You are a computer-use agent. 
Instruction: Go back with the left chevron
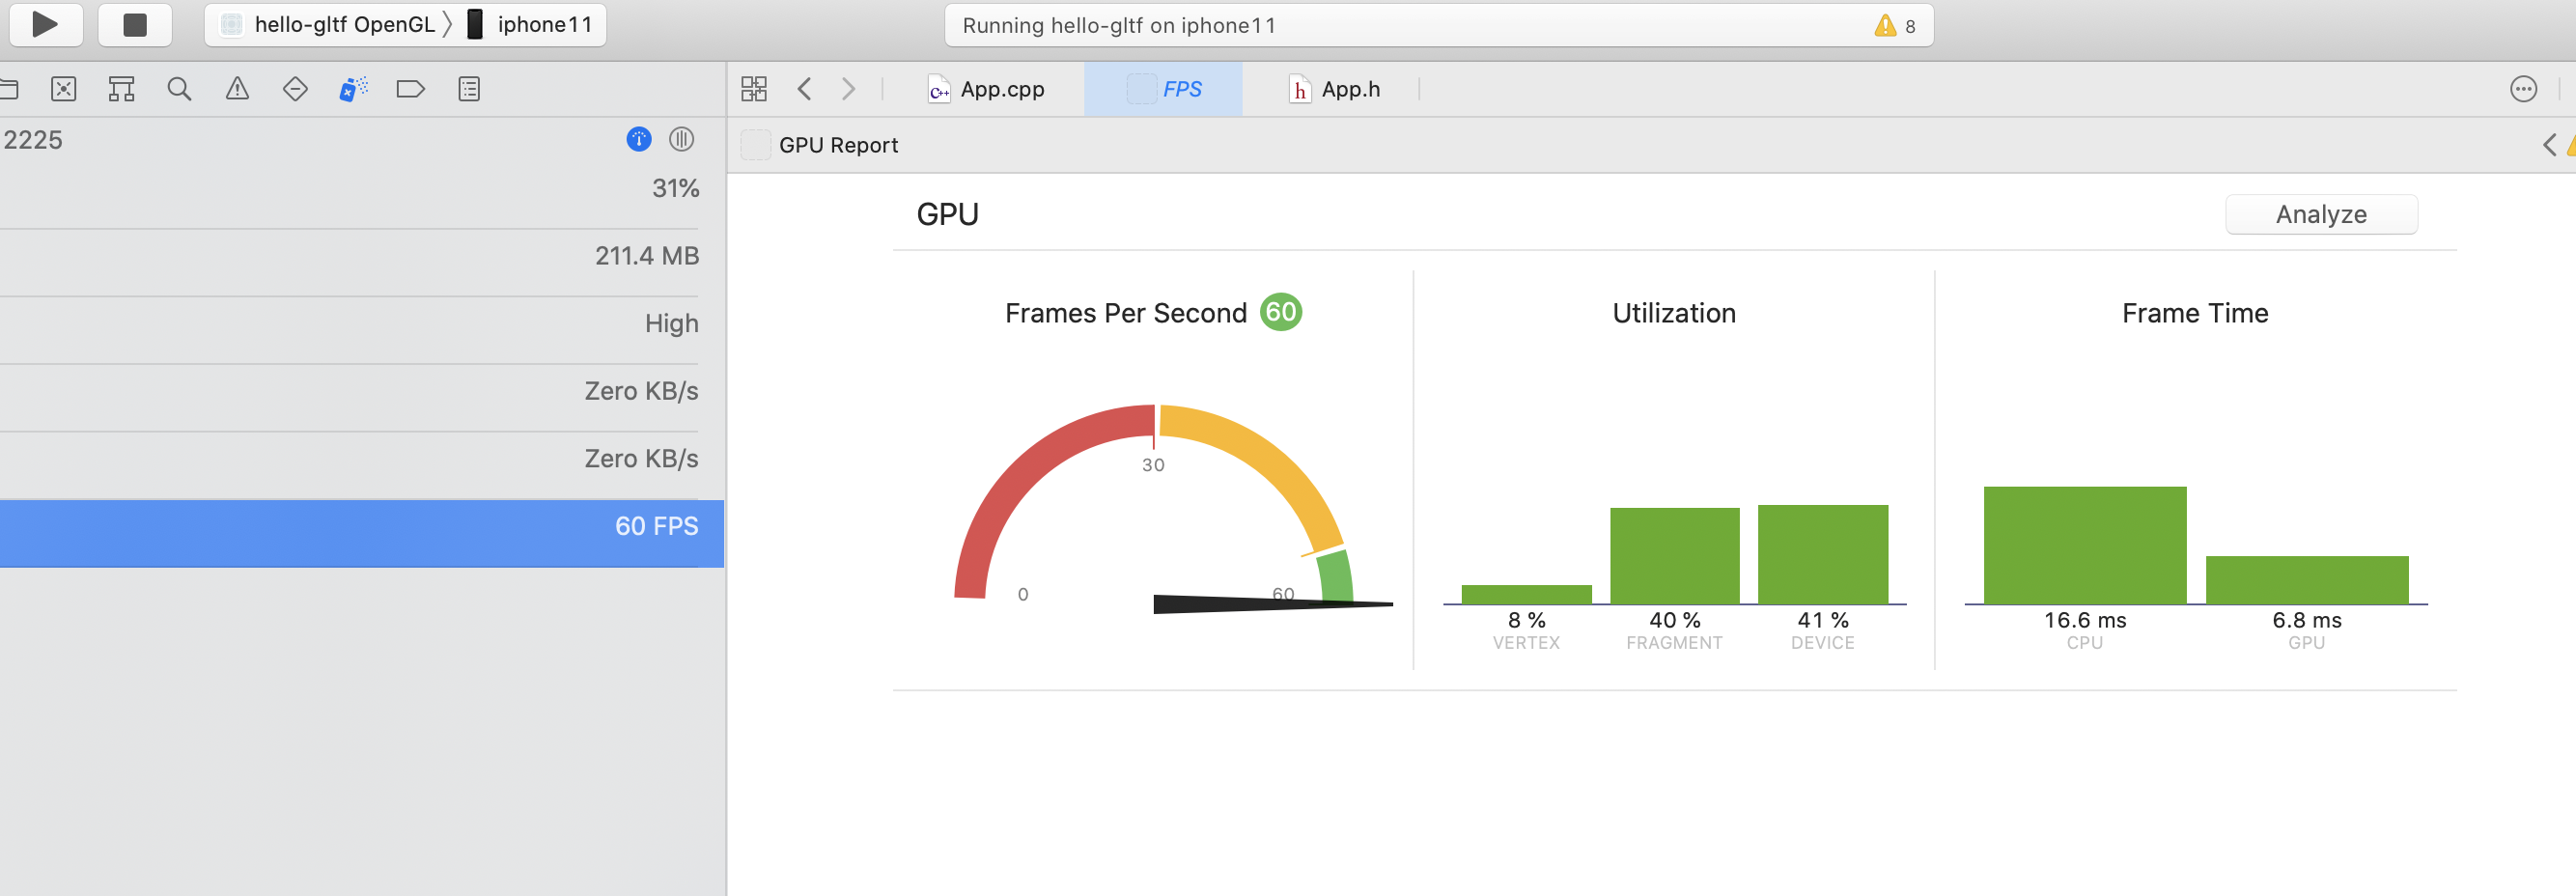804,89
